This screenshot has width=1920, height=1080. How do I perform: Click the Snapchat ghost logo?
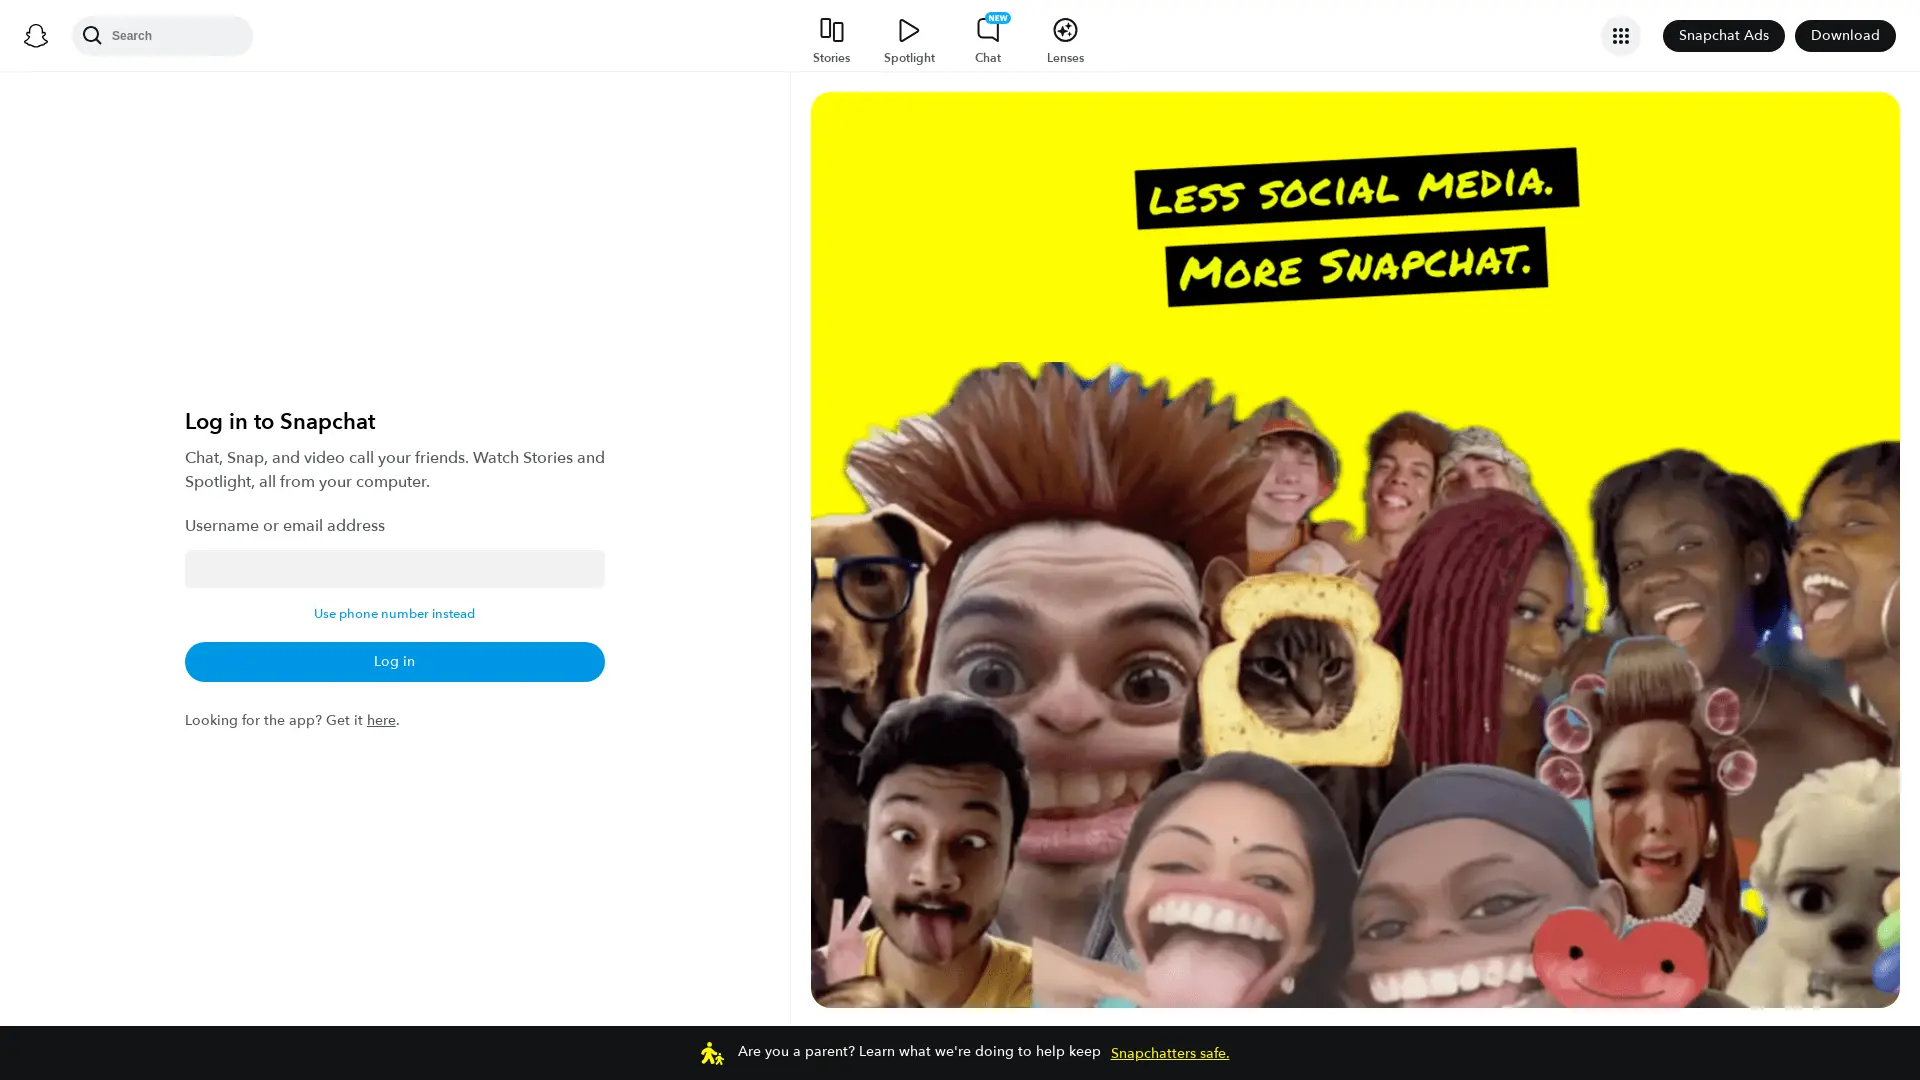click(x=36, y=35)
